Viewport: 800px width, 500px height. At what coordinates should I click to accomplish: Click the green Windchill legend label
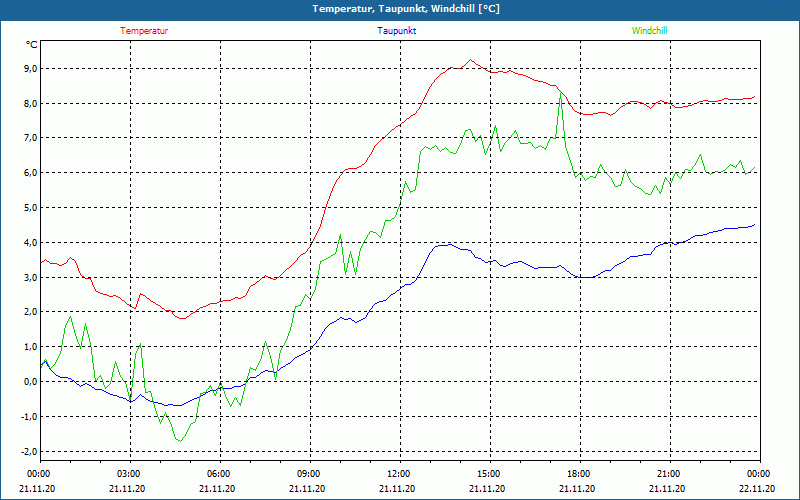tap(649, 31)
